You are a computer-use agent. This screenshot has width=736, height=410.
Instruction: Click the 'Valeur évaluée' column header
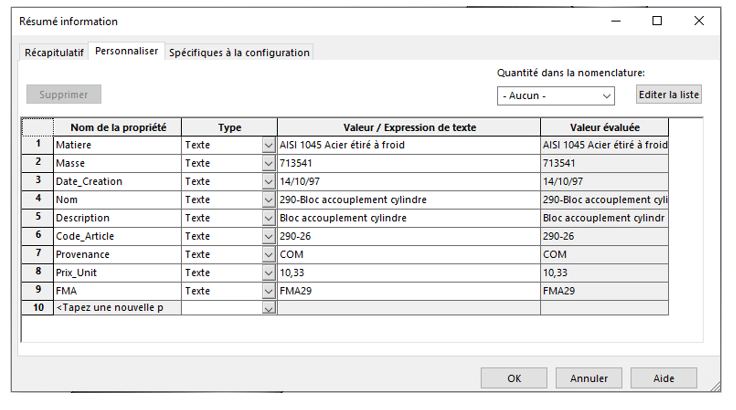point(605,127)
